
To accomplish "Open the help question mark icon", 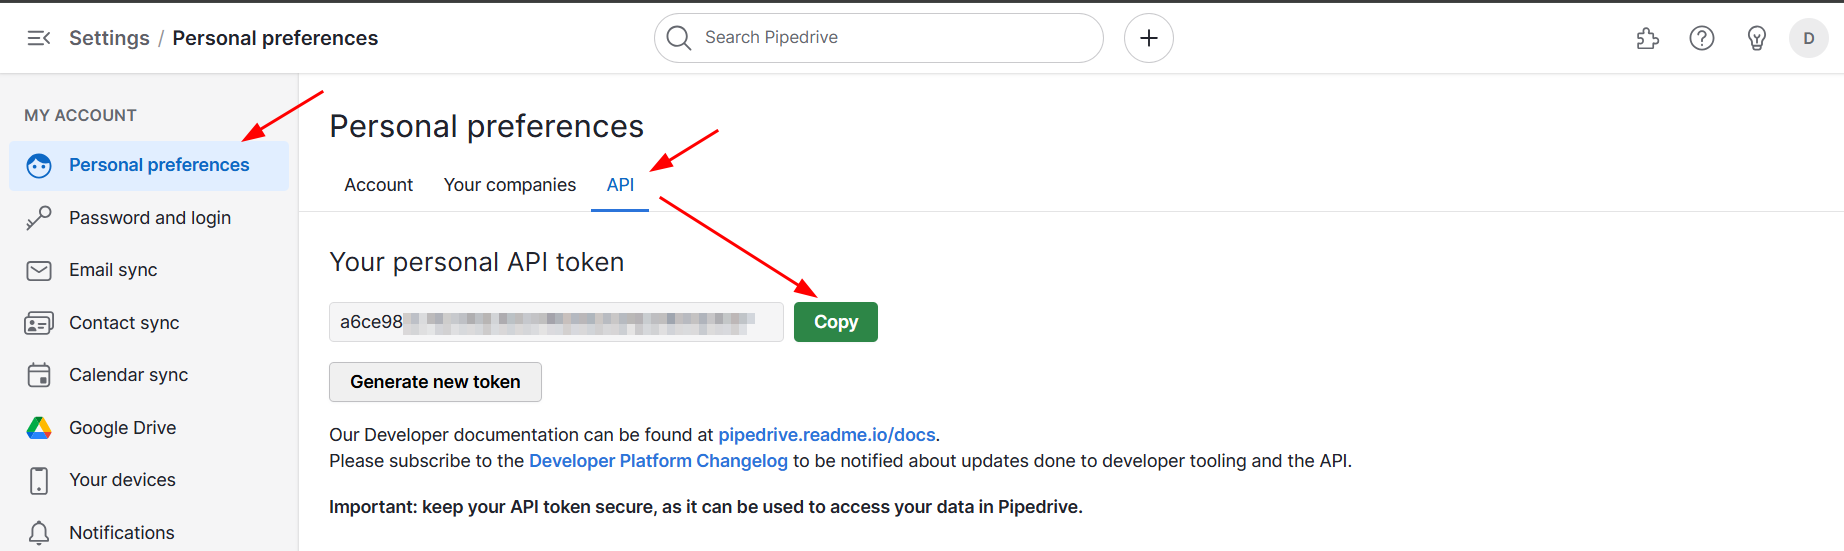I will pos(1701,38).
